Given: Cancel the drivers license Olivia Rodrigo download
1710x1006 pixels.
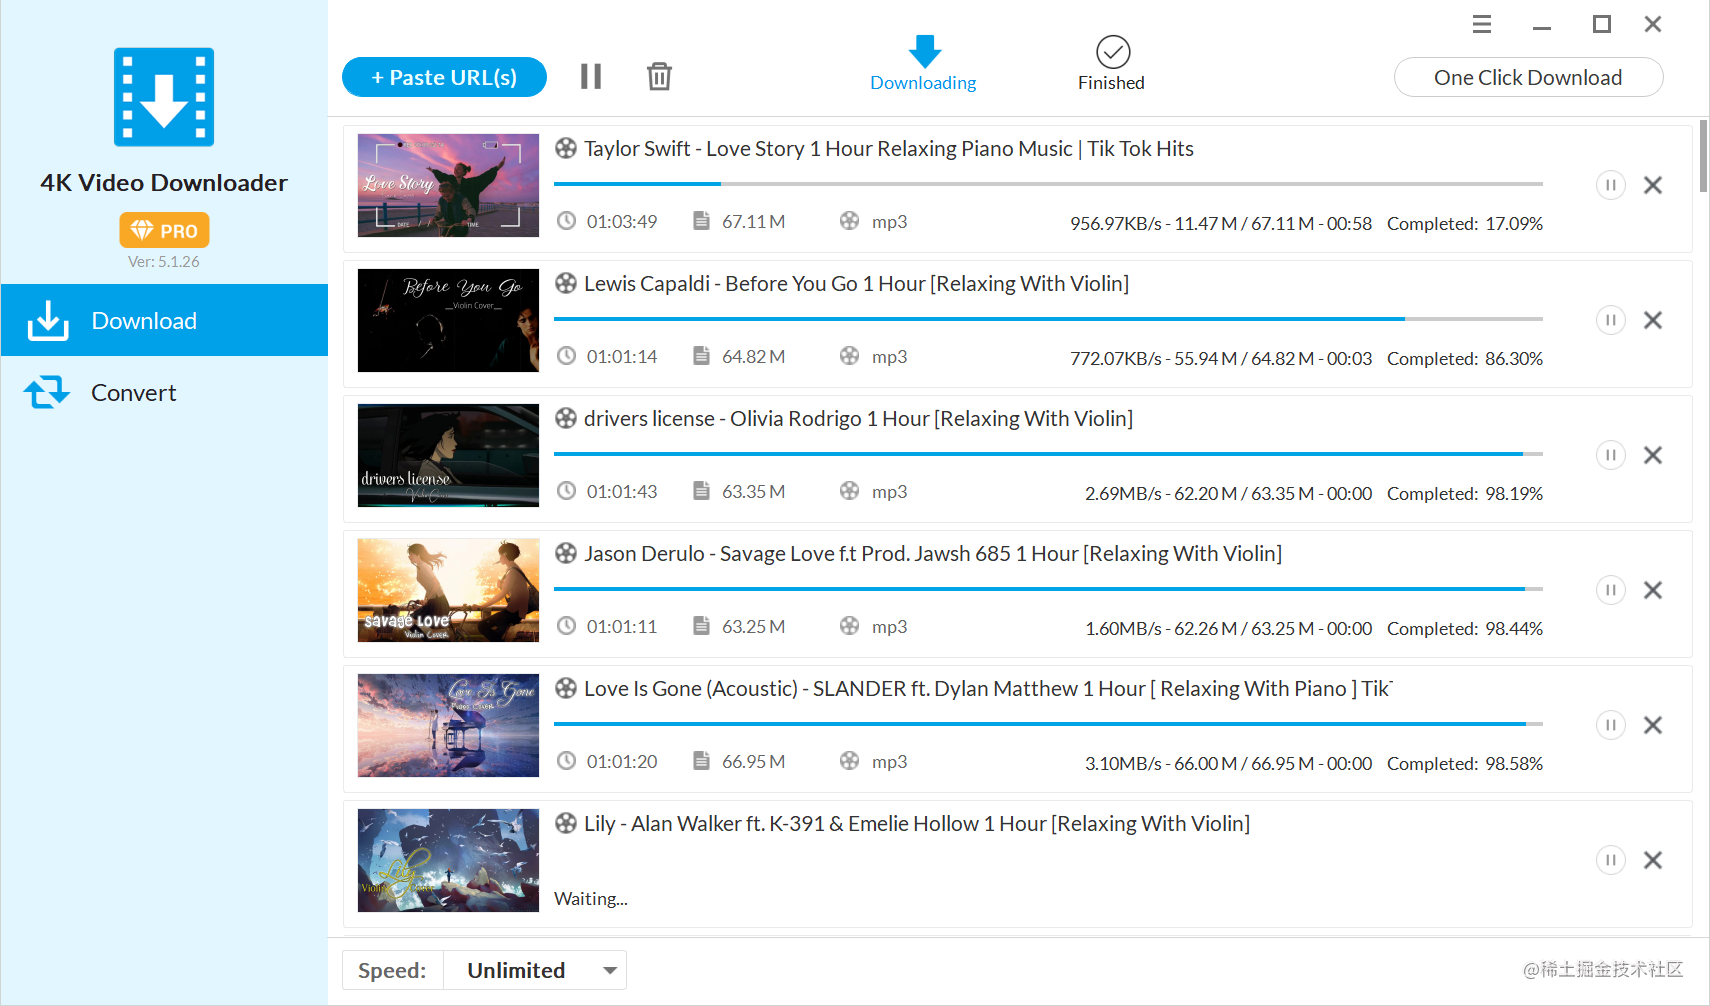Looking at the screenshot, I should click(1653, 455).
